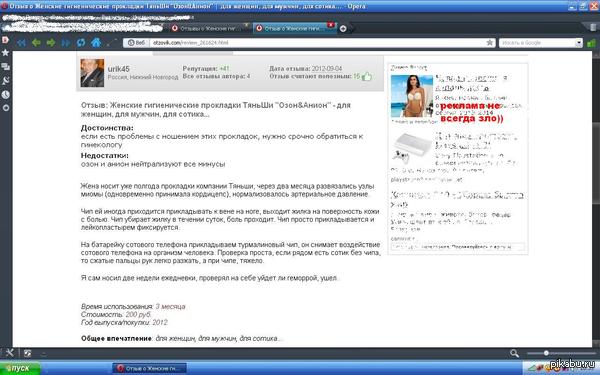Click the green thumbs-up helpful button
The image size is (600, 375).
[367, 76]
